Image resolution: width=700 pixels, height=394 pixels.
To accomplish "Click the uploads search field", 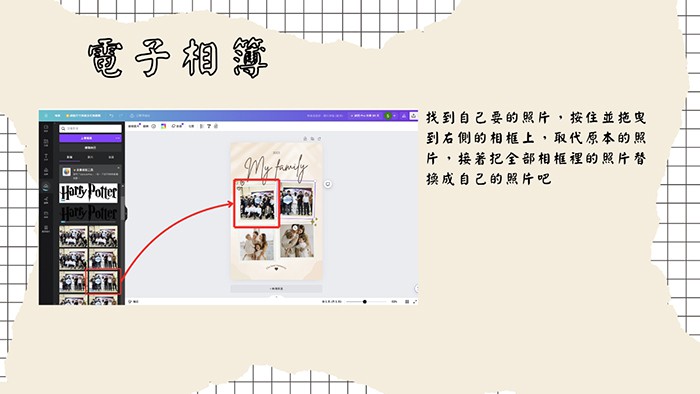I will coord(90,129).
